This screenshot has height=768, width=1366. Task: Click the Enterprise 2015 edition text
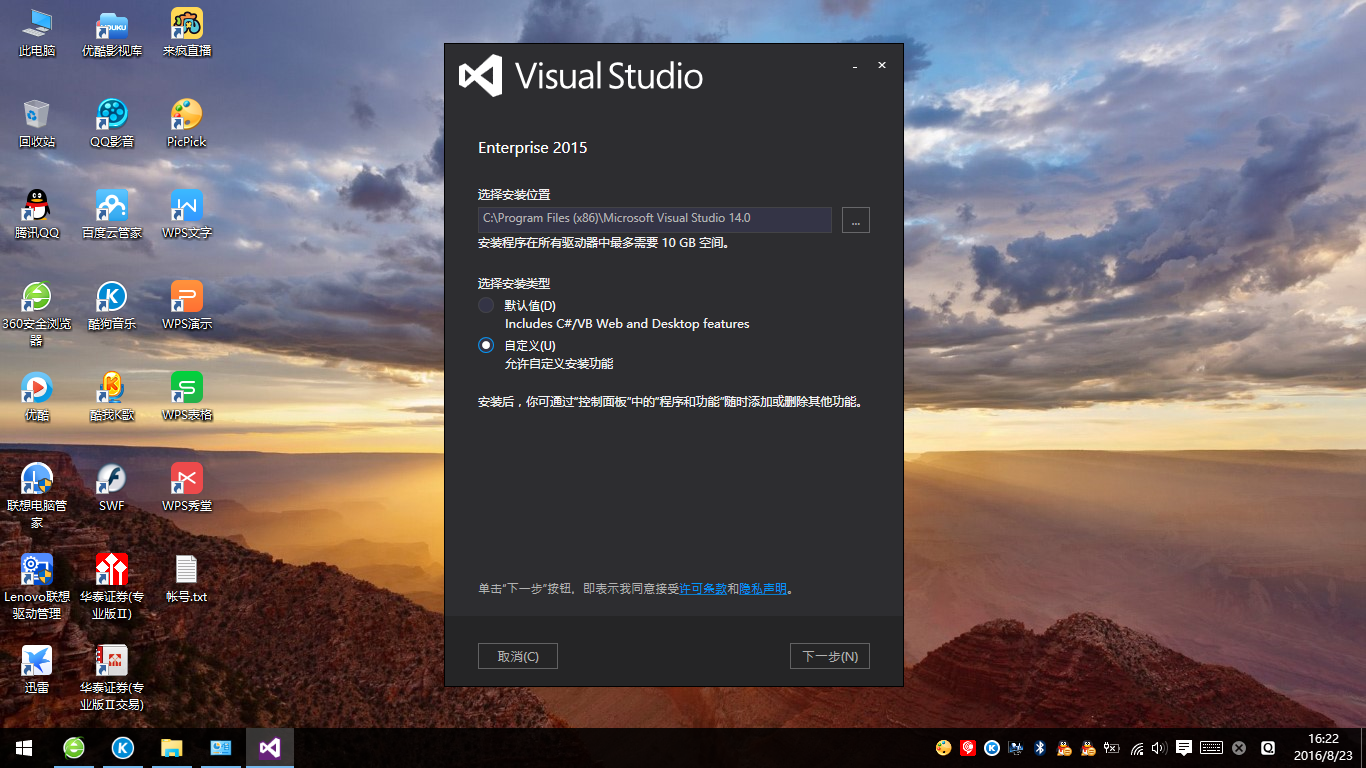(x=533, y=148)
